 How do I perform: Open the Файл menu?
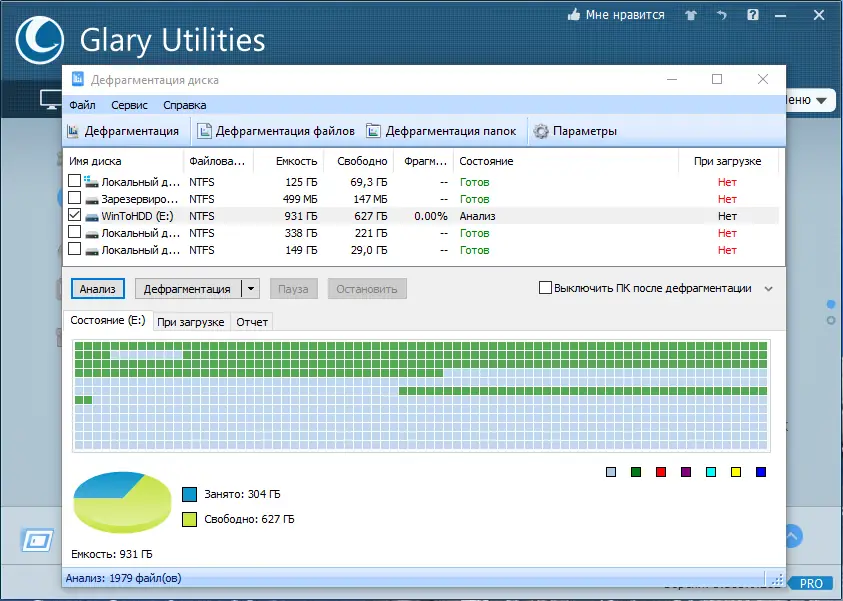click(x=82, y=105)
